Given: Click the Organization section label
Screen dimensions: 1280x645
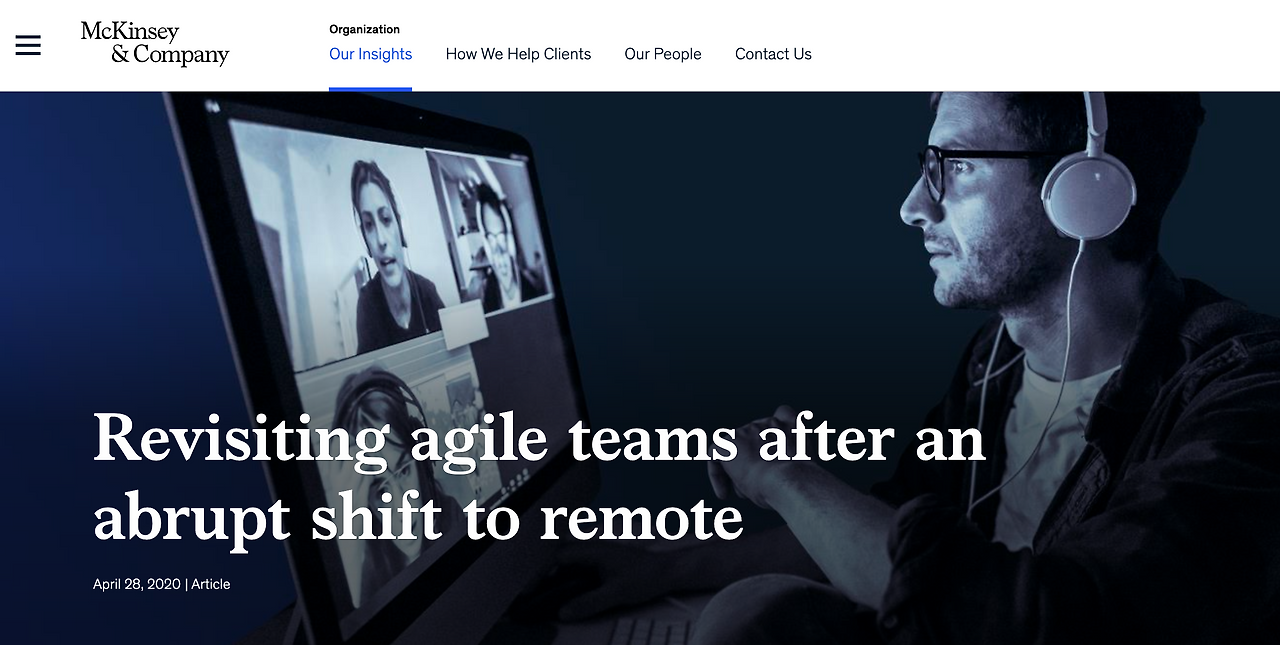Looking at the screenshot, I should pos(364,29).
